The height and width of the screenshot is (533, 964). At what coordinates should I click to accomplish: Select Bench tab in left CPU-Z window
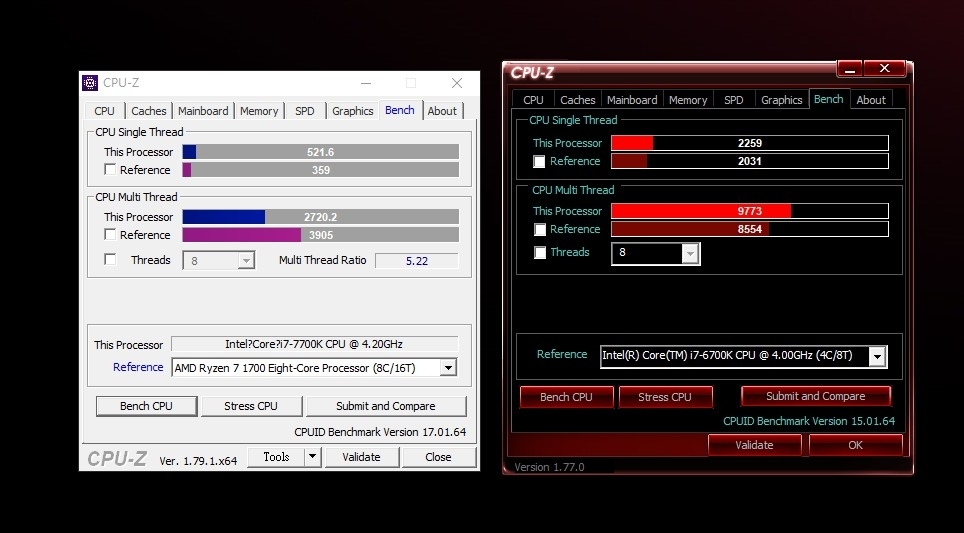400,110
